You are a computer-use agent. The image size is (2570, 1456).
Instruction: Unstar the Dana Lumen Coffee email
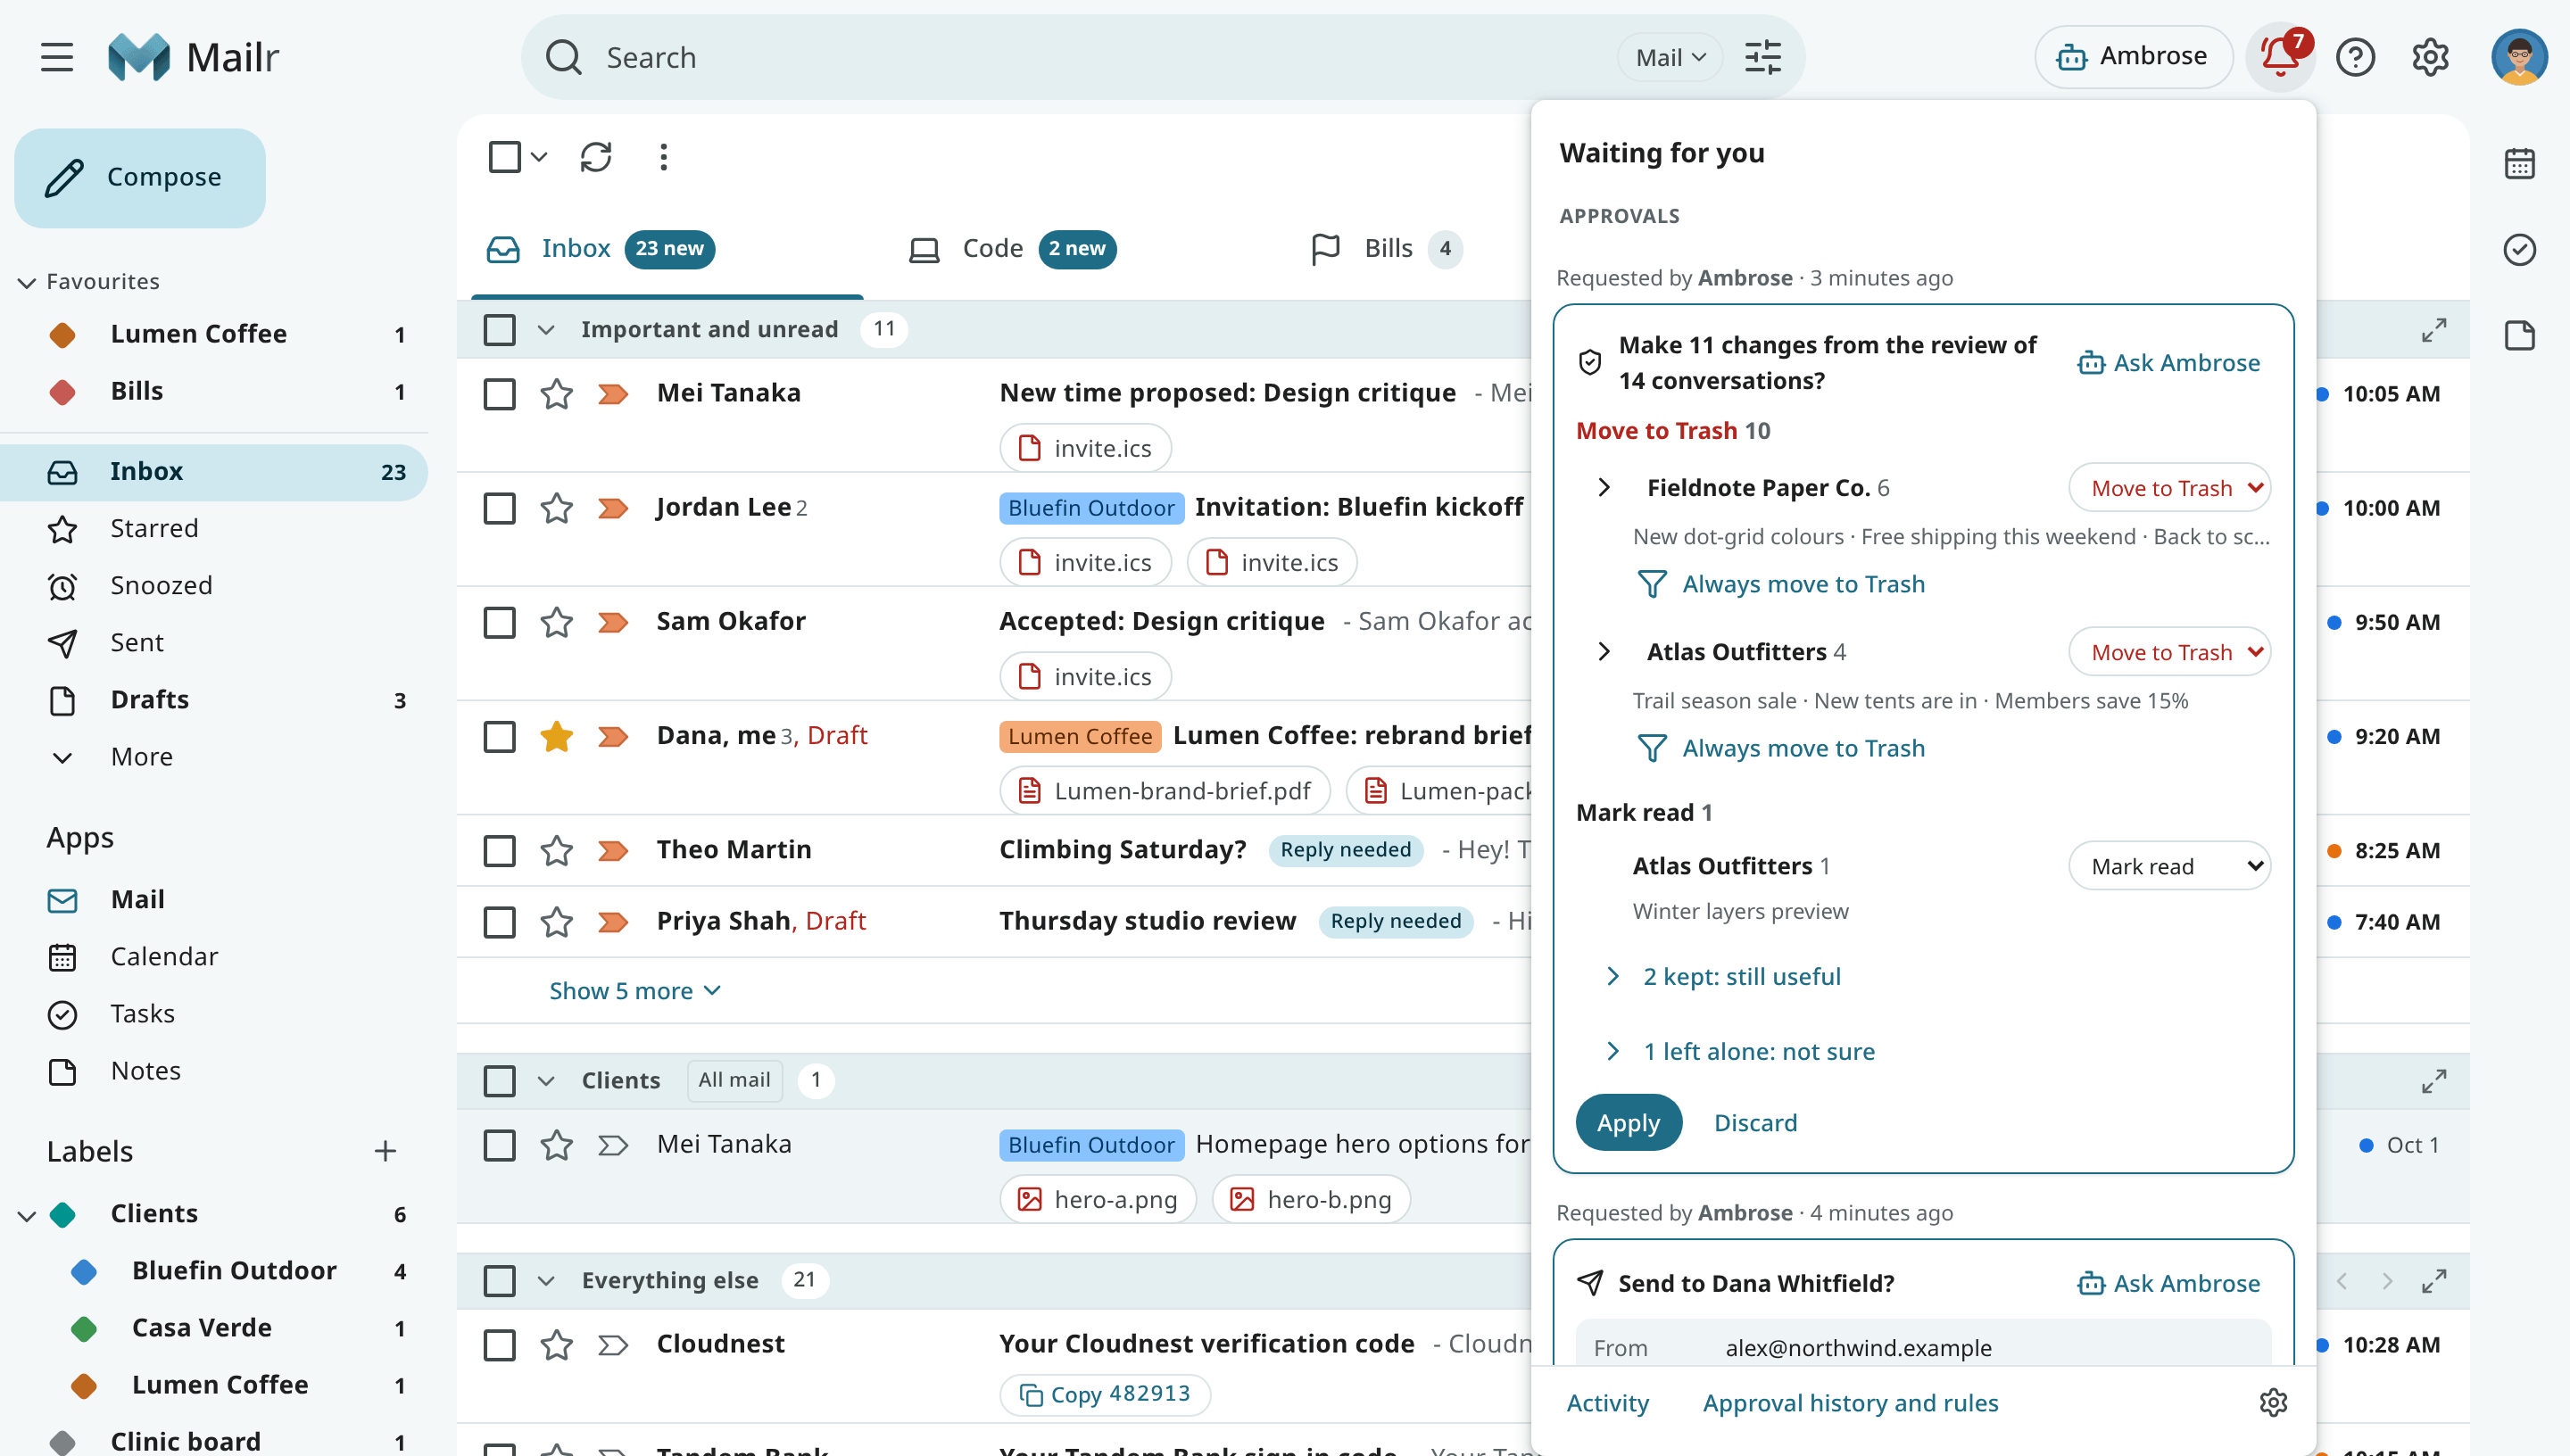click(x=557, y=736)
